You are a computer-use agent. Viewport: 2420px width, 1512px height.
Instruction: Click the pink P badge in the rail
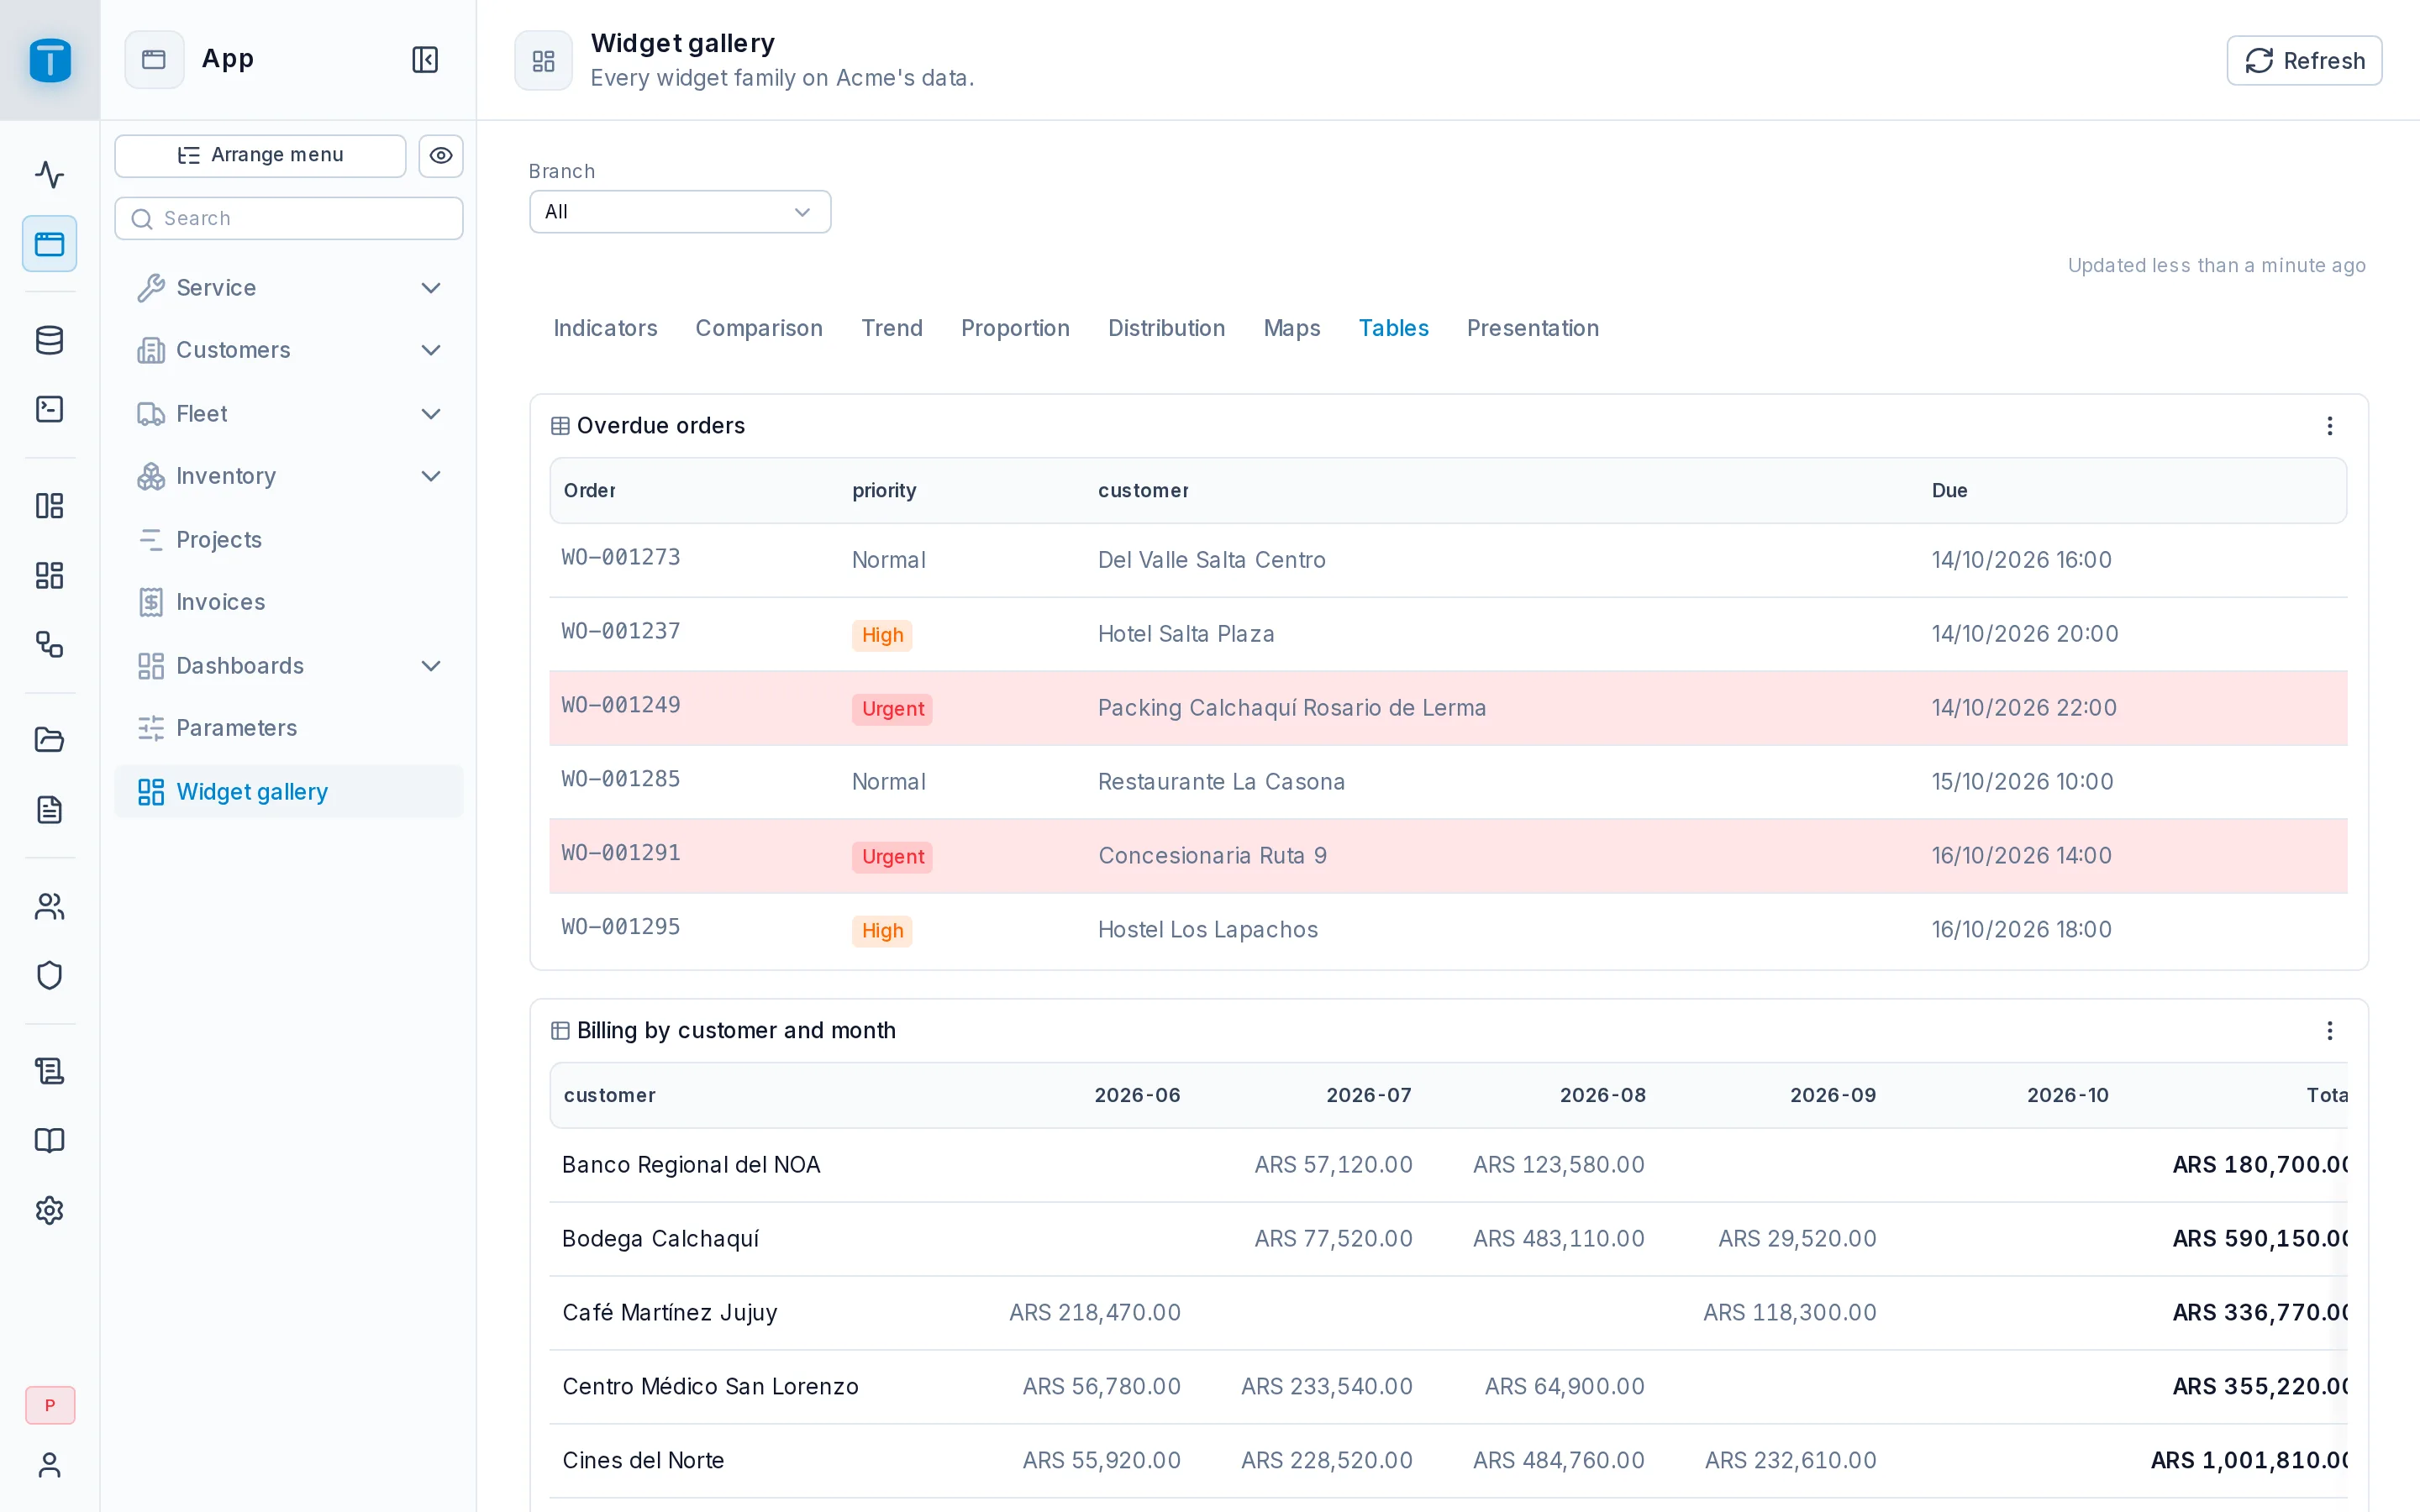coord(50,1405)
